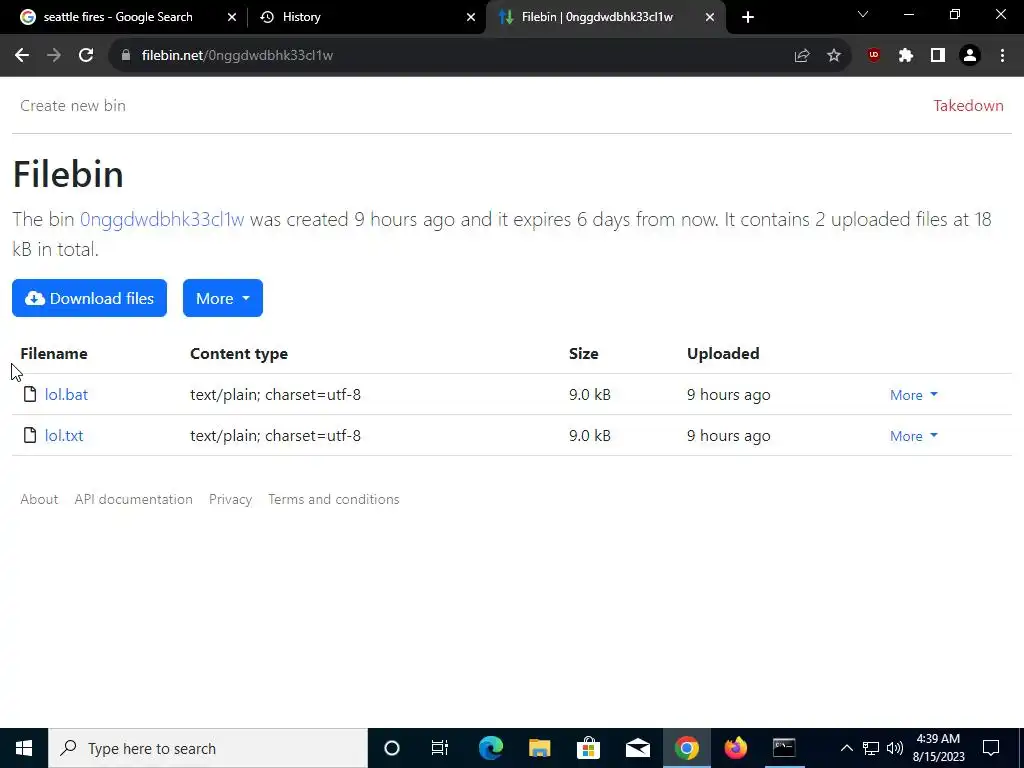Click the file icon beside lol.txt
The width and height of the screenshot is (1024, 768).
(x=29, y=435)
